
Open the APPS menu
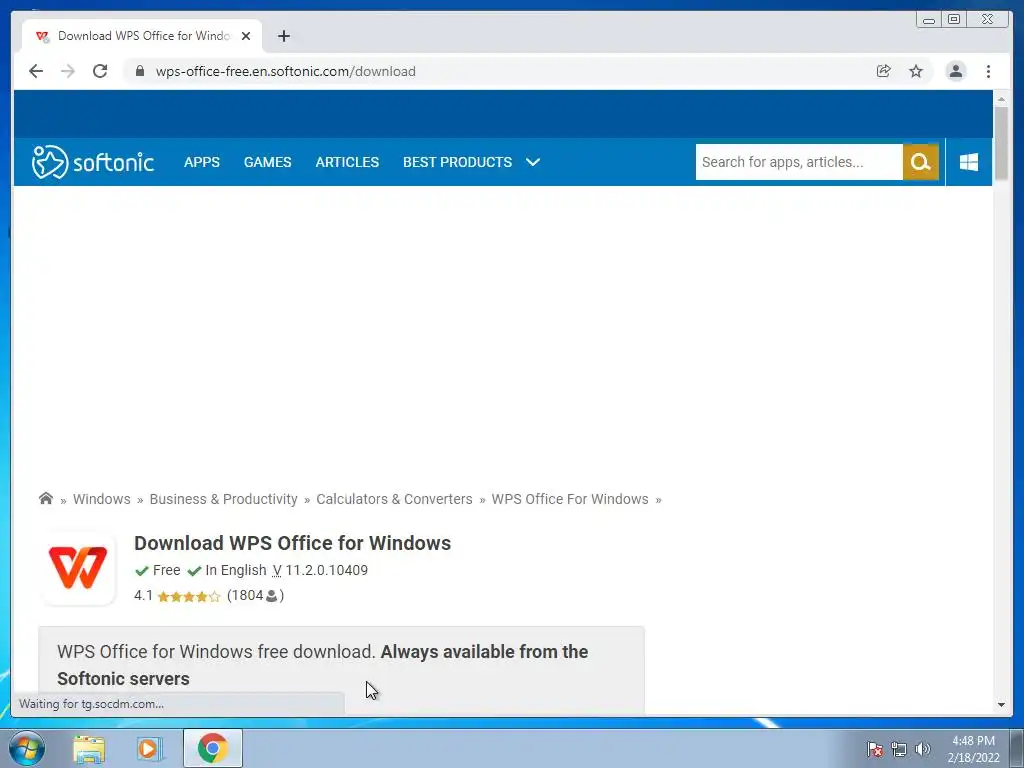[x=202, y=162]
